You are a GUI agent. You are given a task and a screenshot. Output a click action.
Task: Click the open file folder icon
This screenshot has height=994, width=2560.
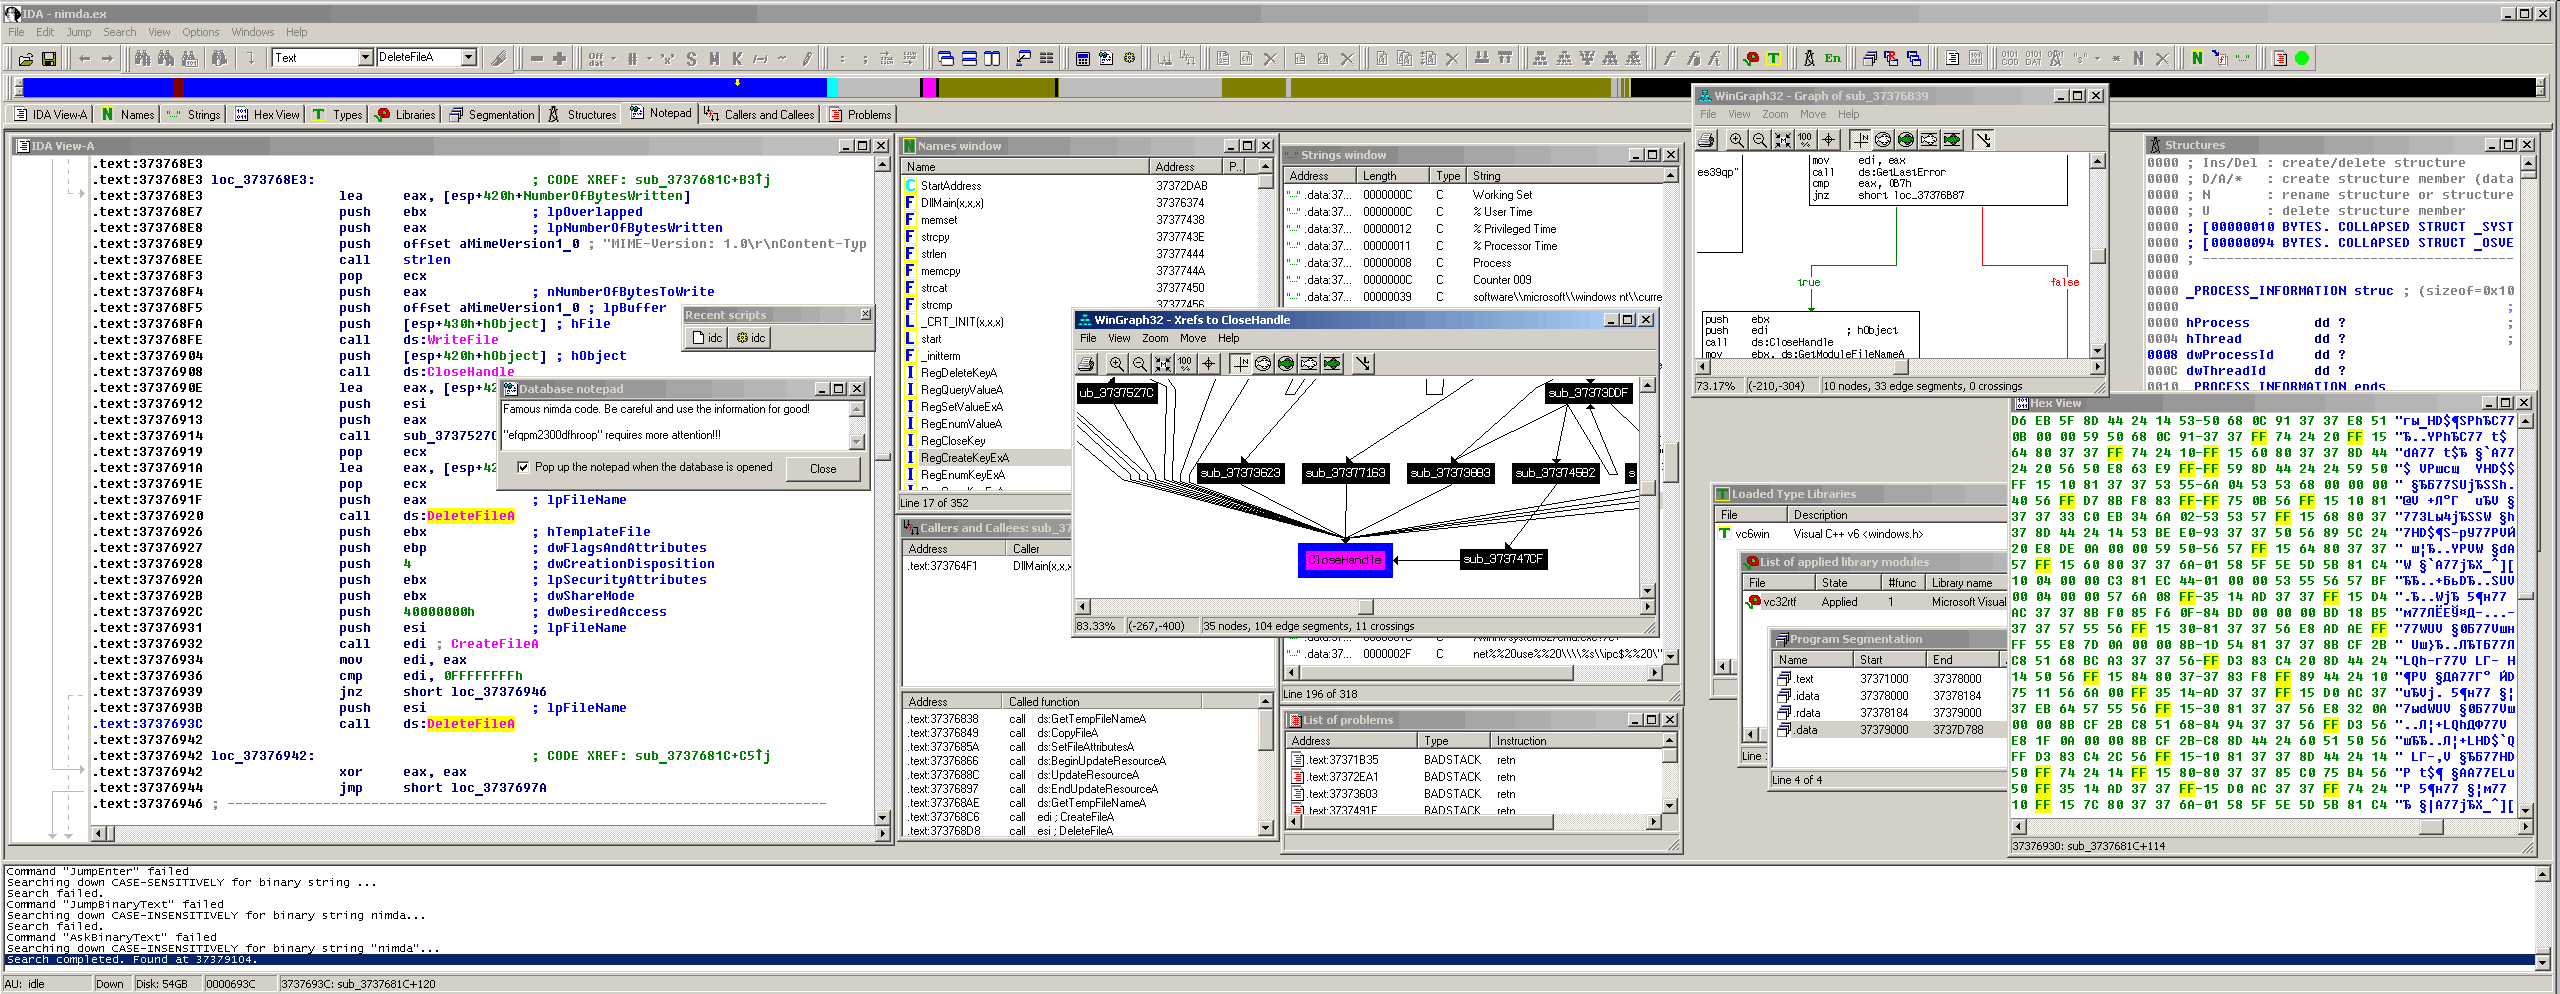point(26,59)
